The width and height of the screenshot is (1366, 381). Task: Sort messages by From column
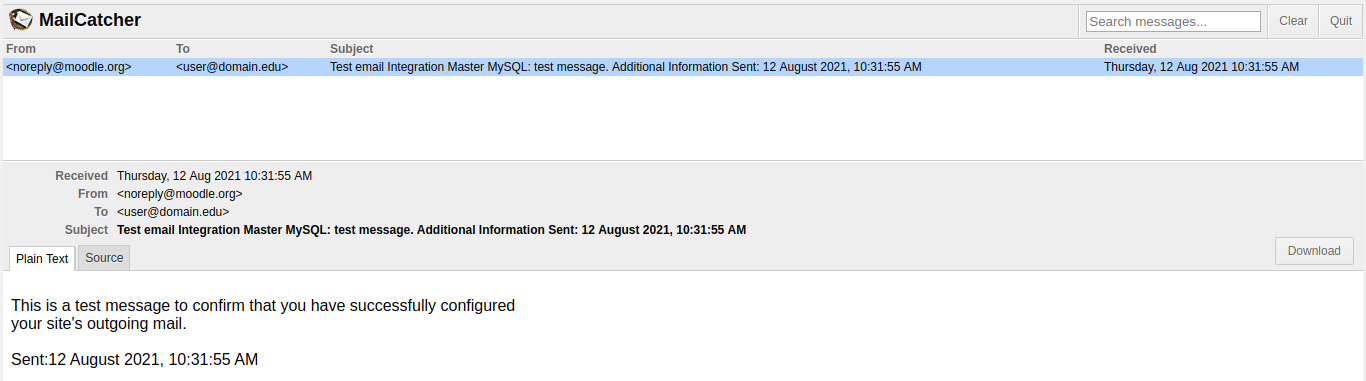point(21,48)
